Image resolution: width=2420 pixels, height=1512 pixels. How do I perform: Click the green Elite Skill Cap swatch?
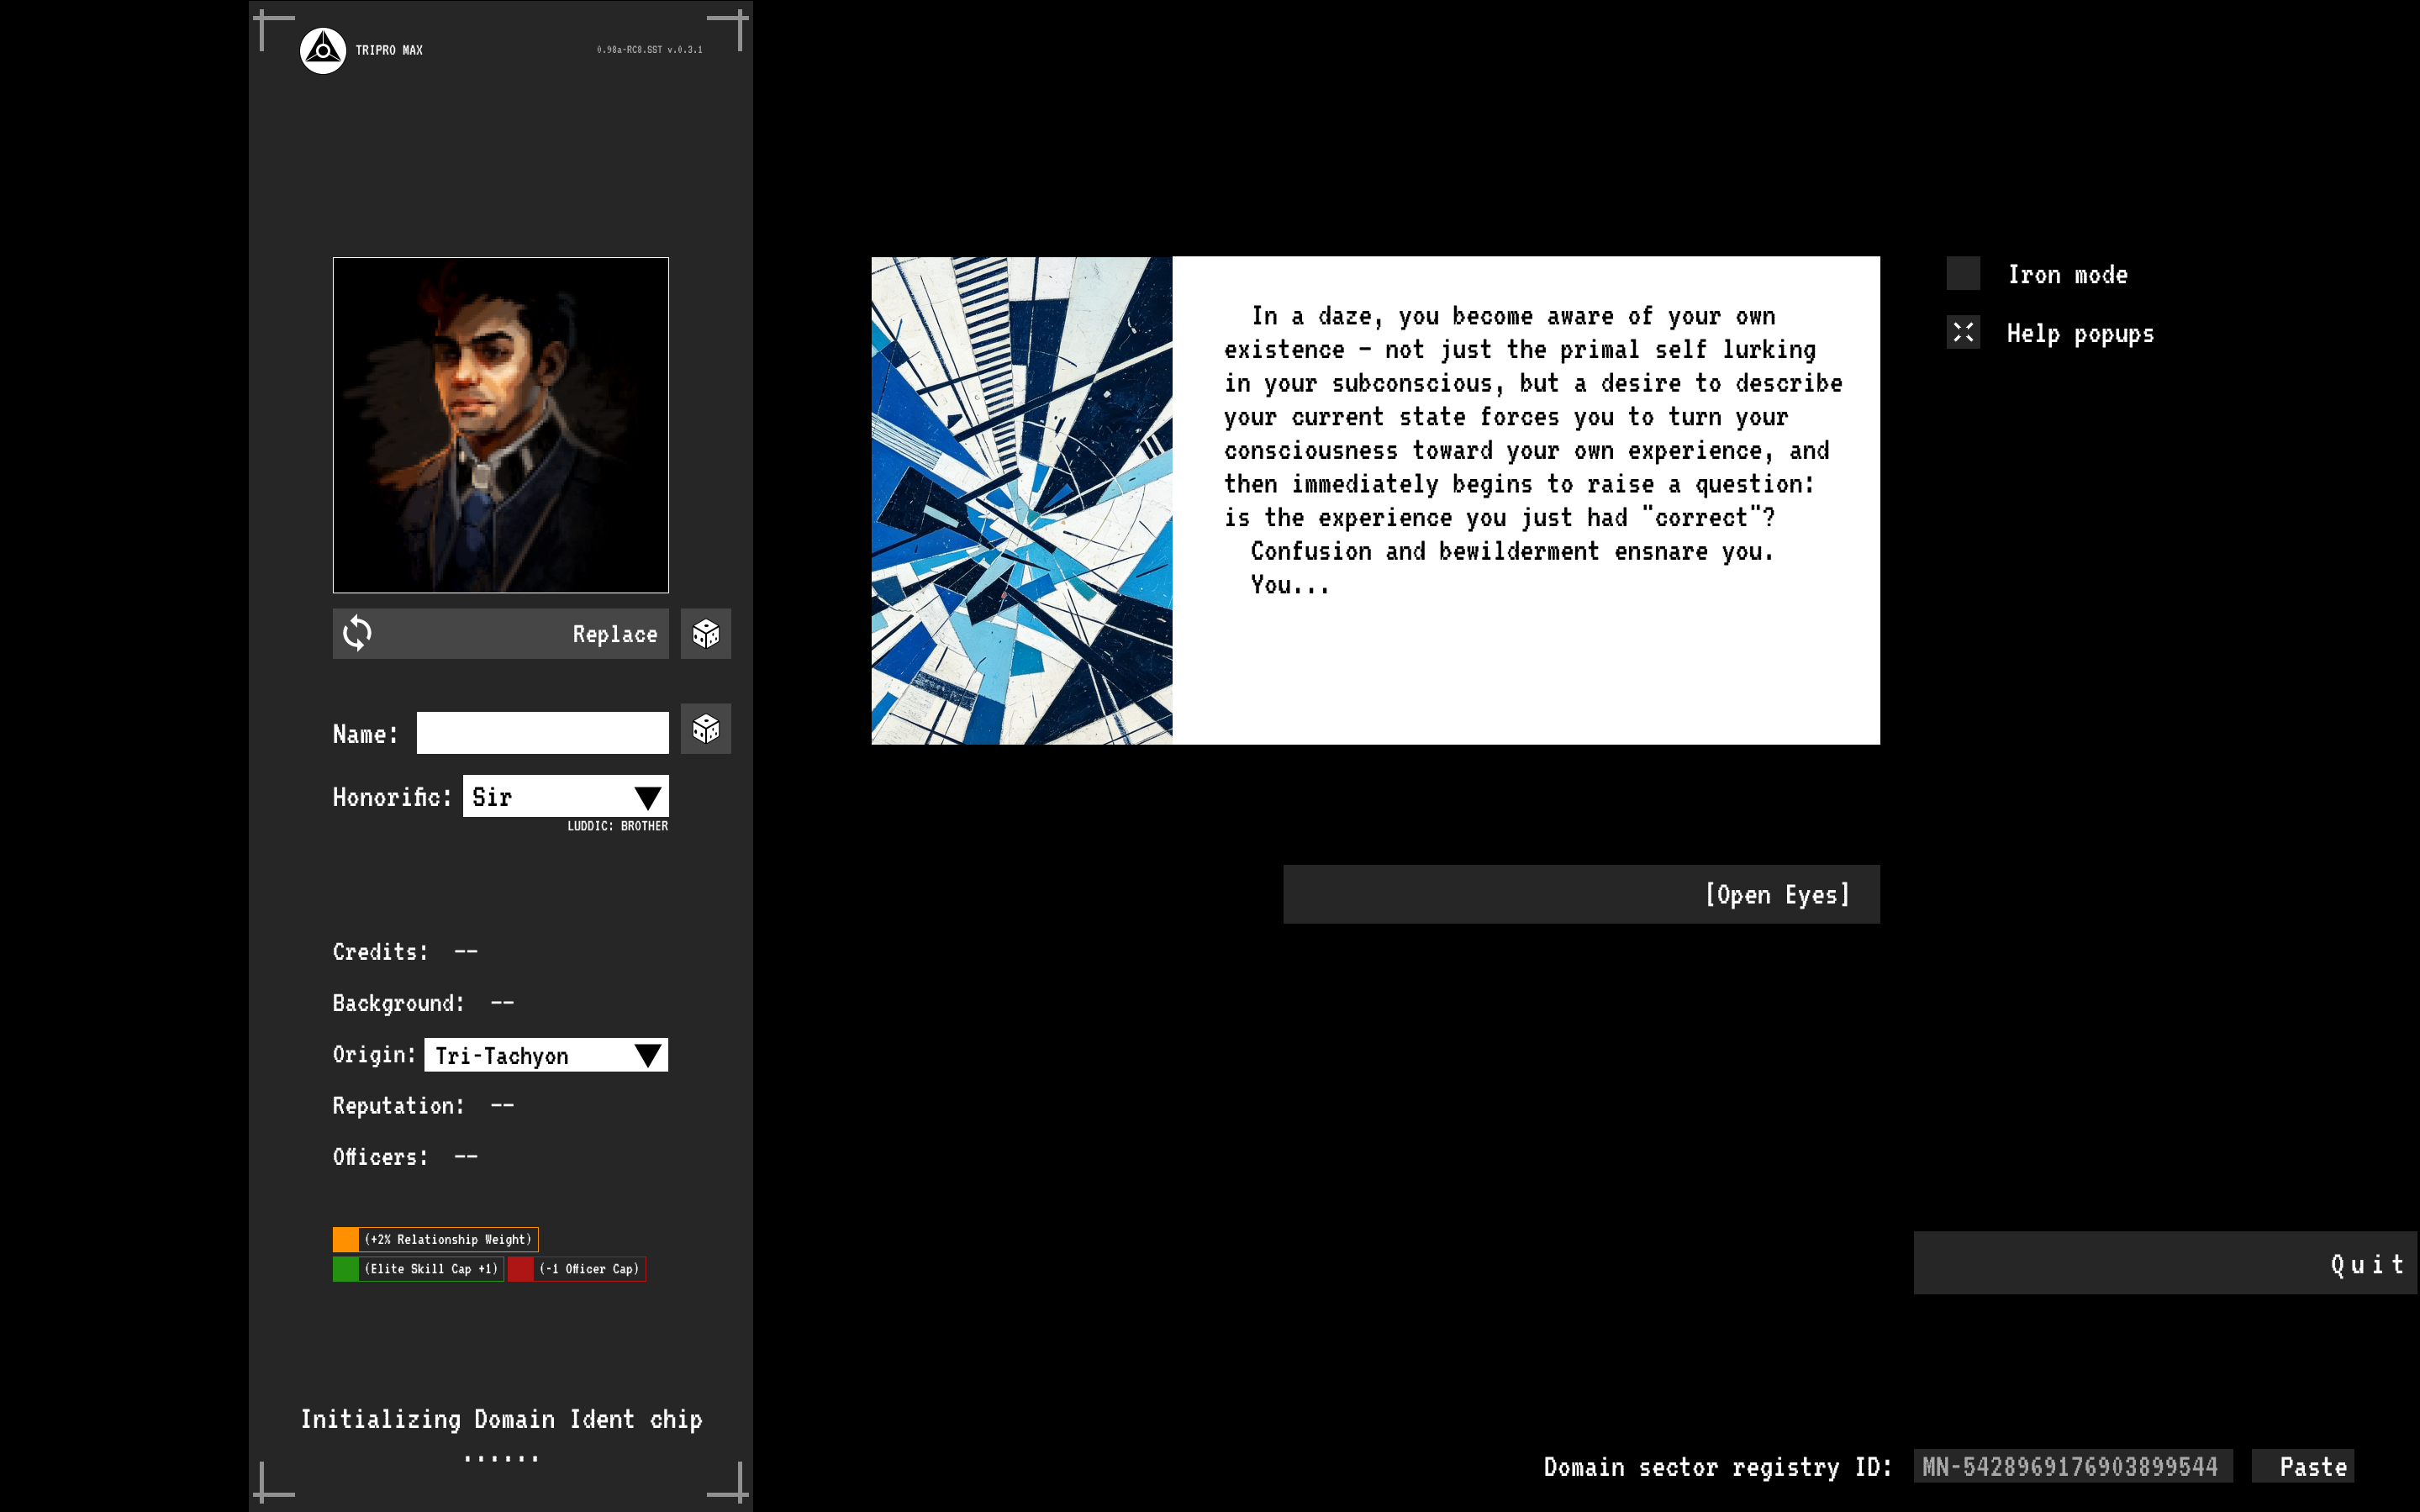(346, 1269)
